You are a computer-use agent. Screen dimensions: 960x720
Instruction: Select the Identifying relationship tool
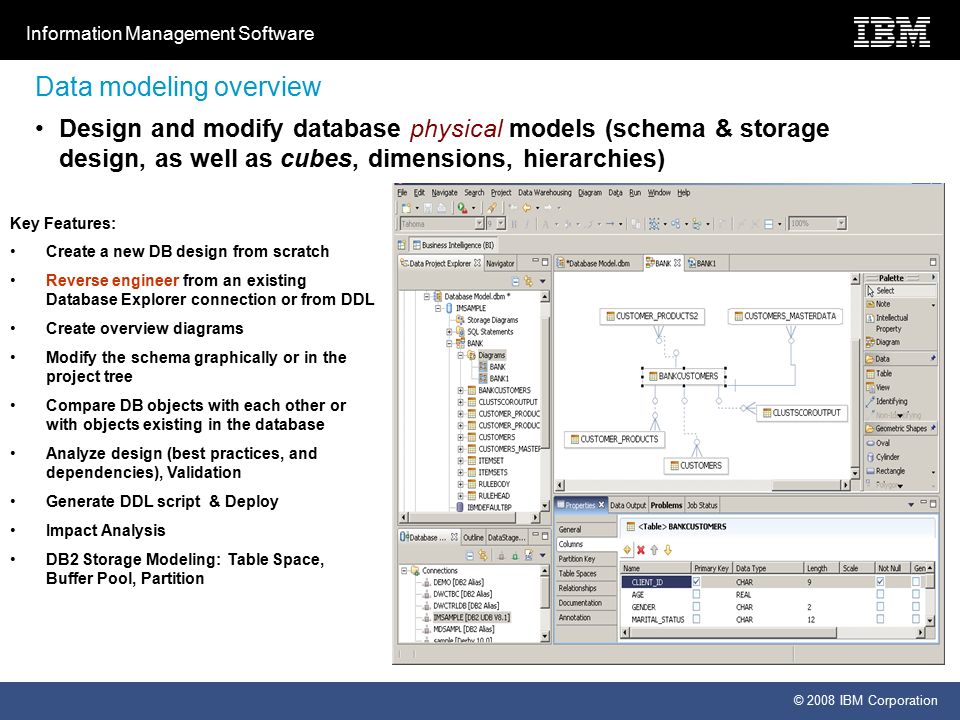point(887,401)
